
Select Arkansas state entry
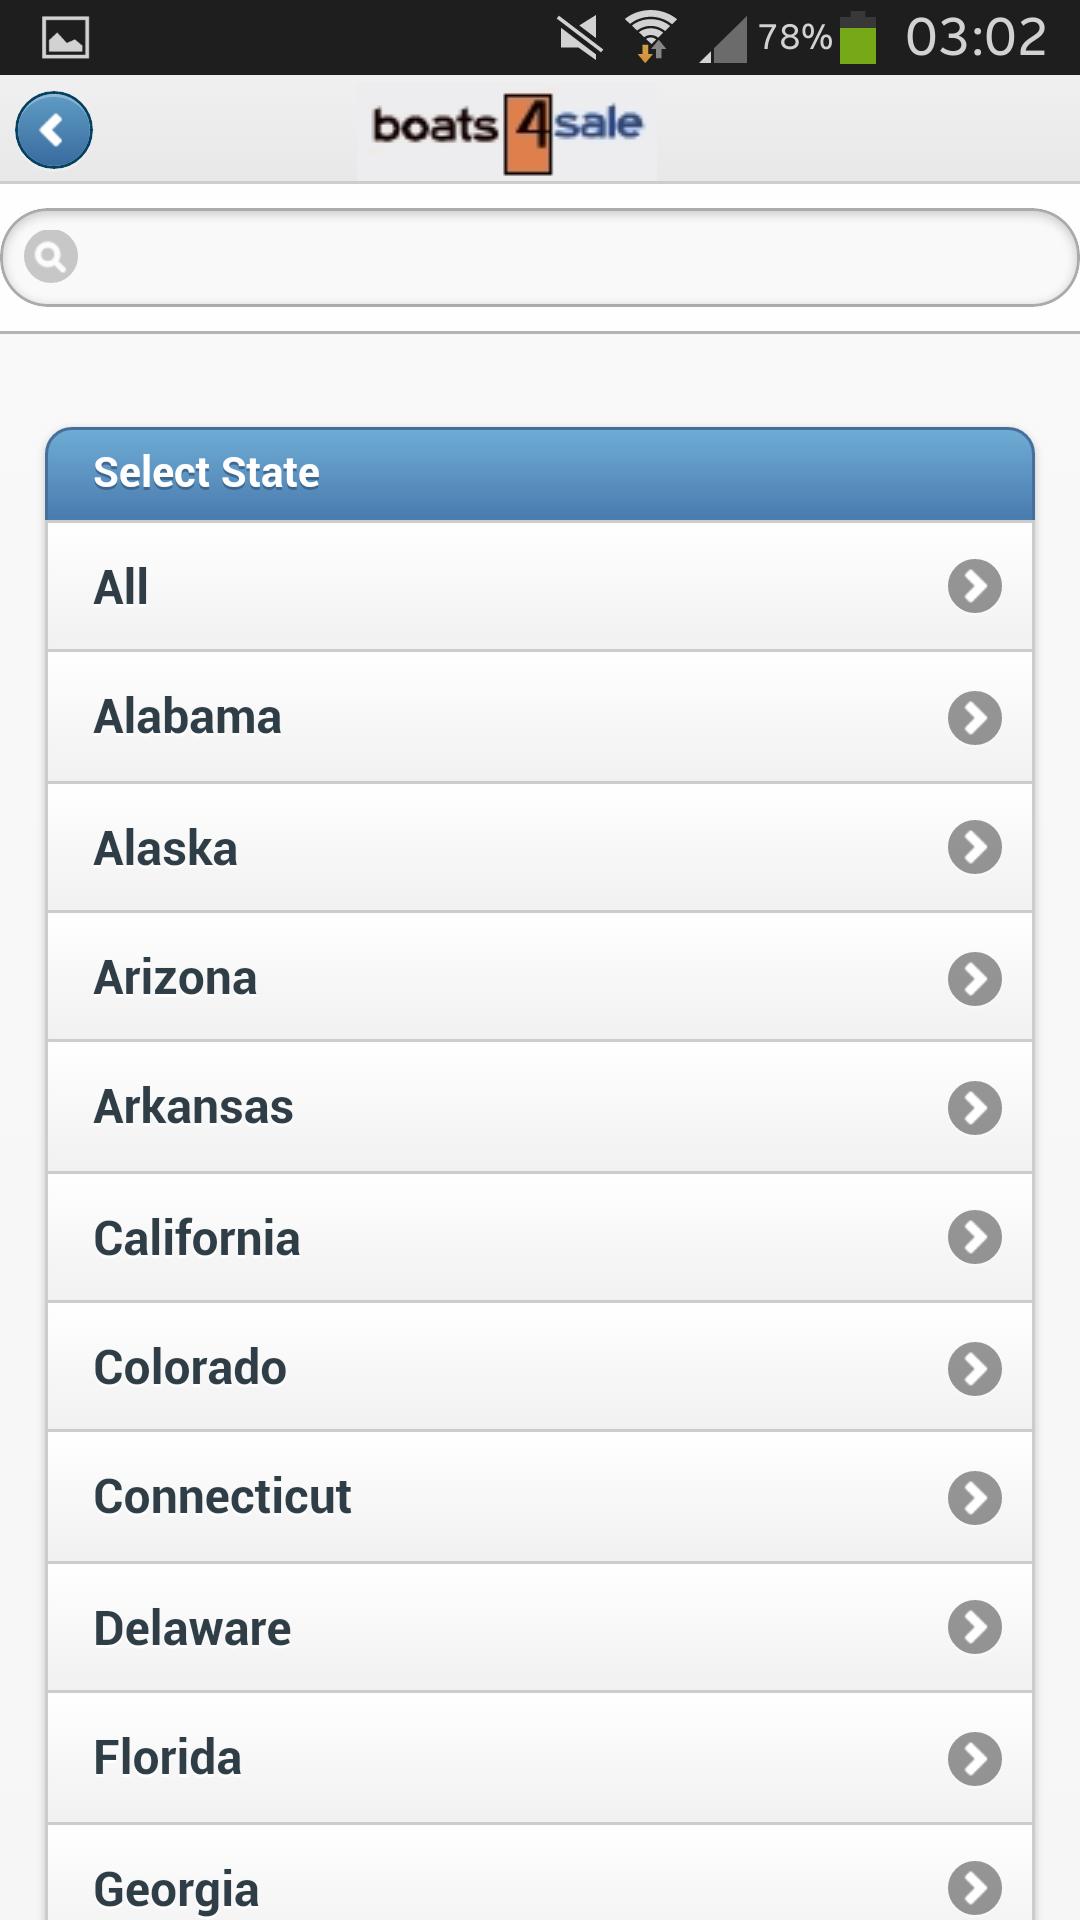540,1107
